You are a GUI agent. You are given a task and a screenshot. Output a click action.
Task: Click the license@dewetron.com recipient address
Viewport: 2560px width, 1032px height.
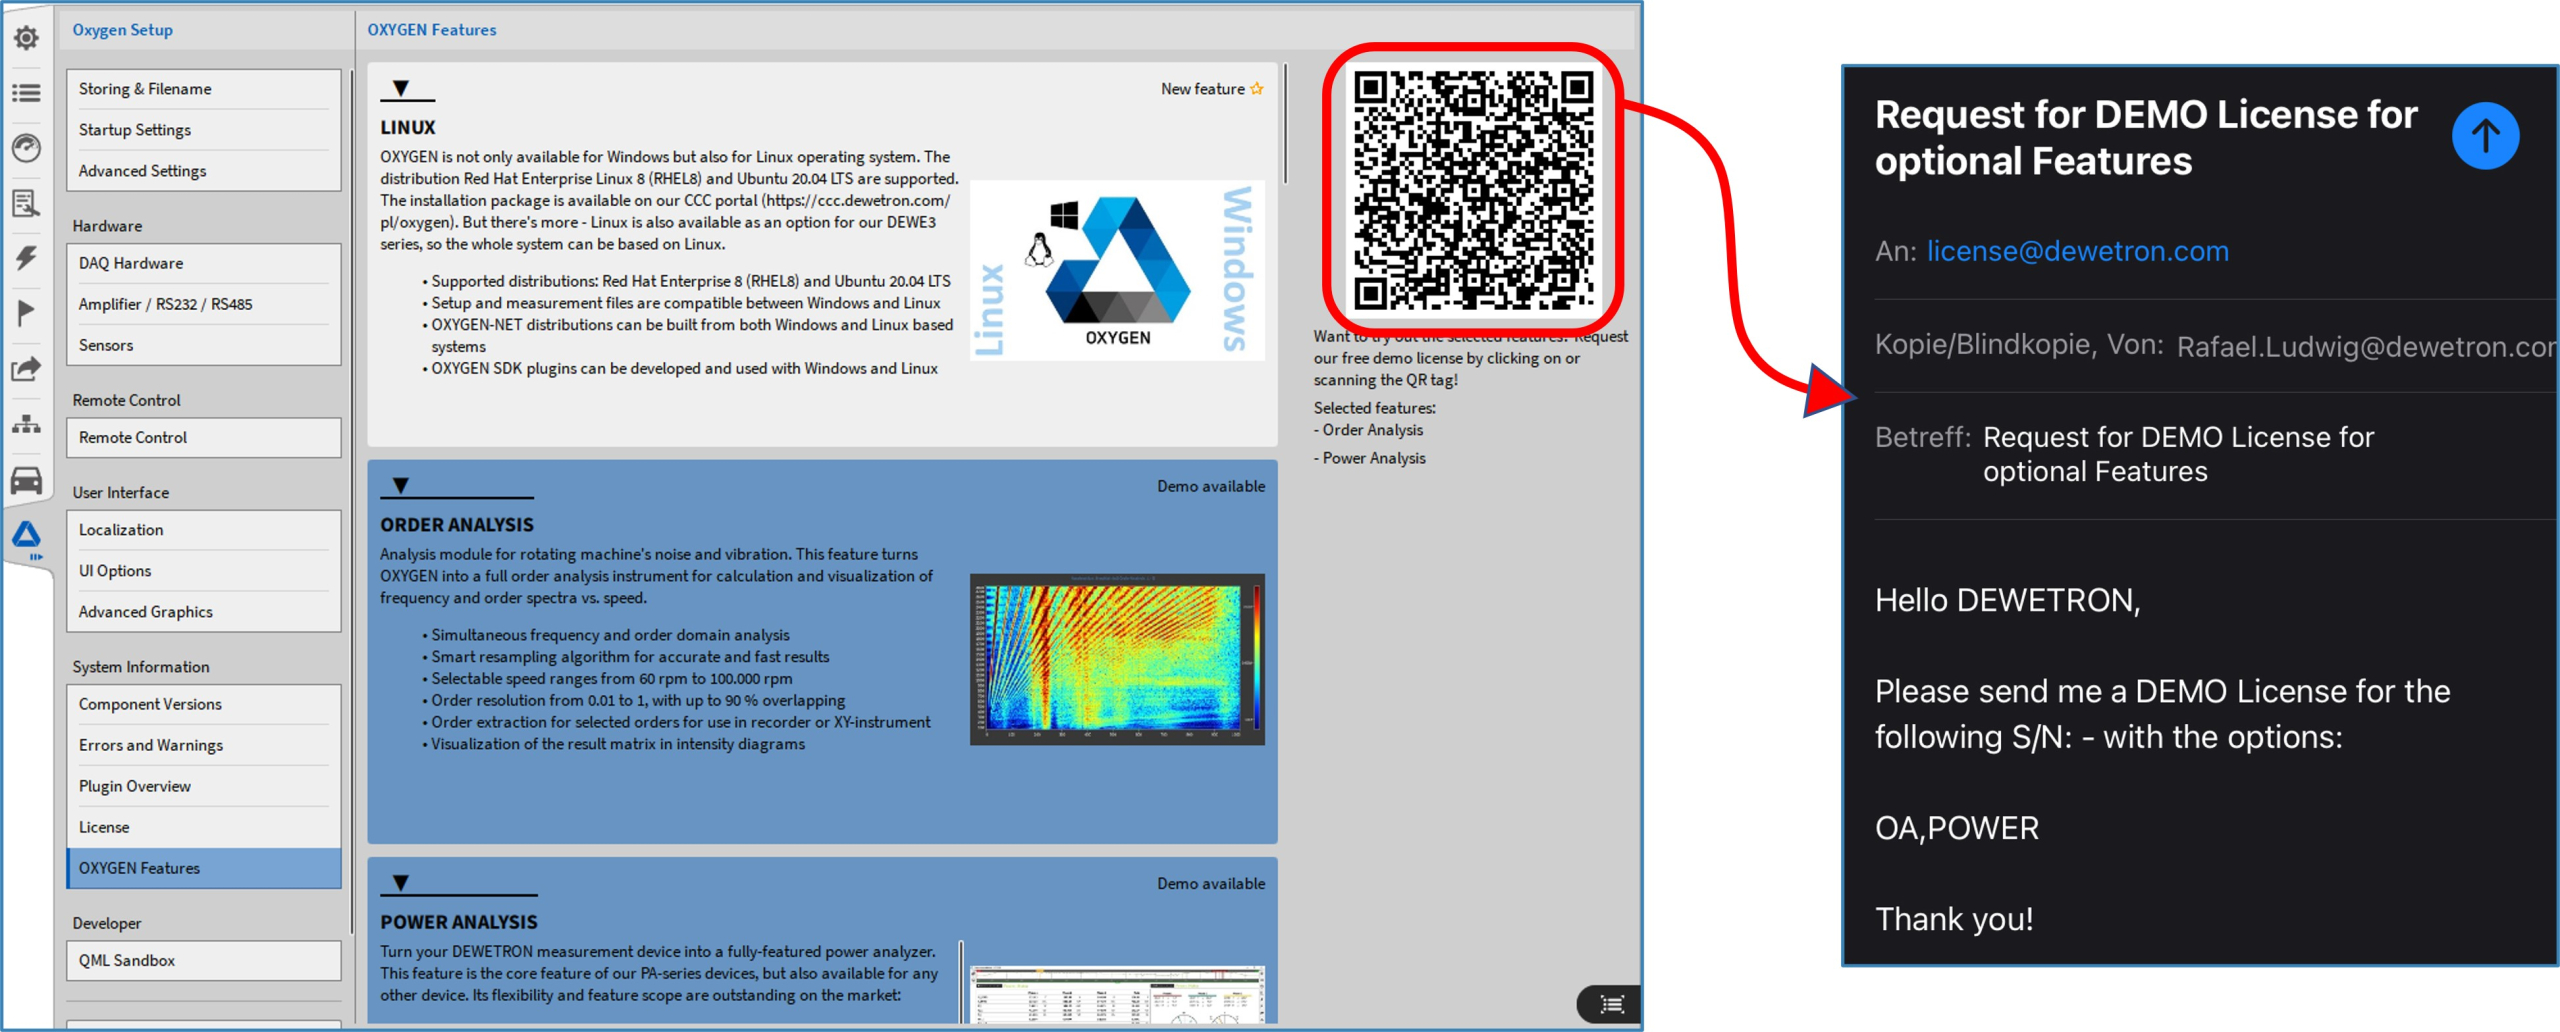point(2077,251)
